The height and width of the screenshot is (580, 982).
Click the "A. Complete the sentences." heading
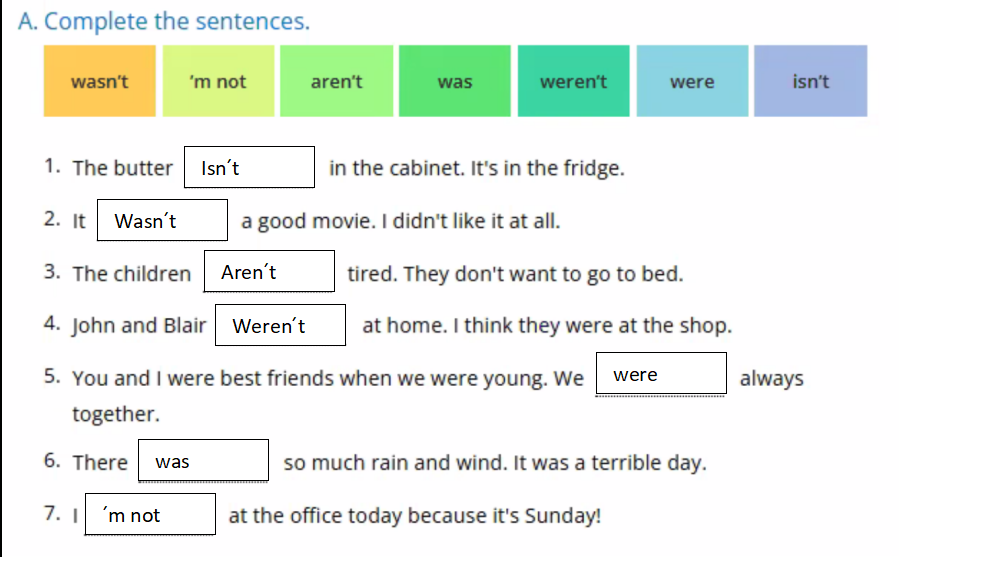[164, 21]
